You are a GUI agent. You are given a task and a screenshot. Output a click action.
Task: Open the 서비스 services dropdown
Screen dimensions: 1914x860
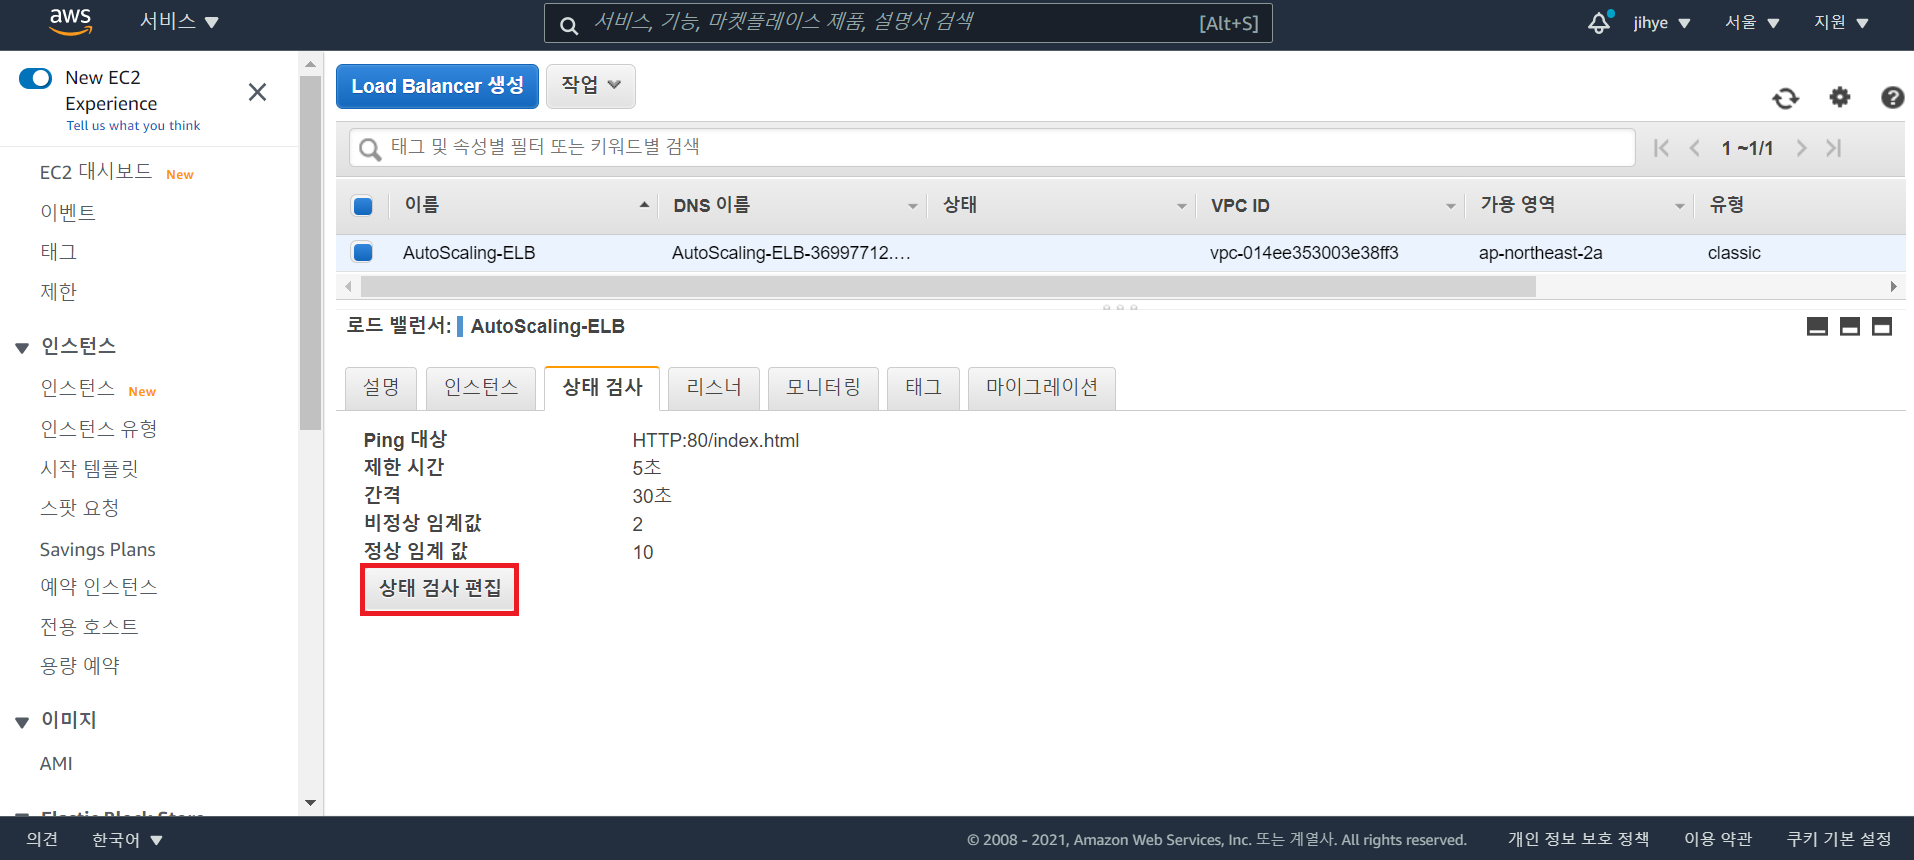[179, 22]
